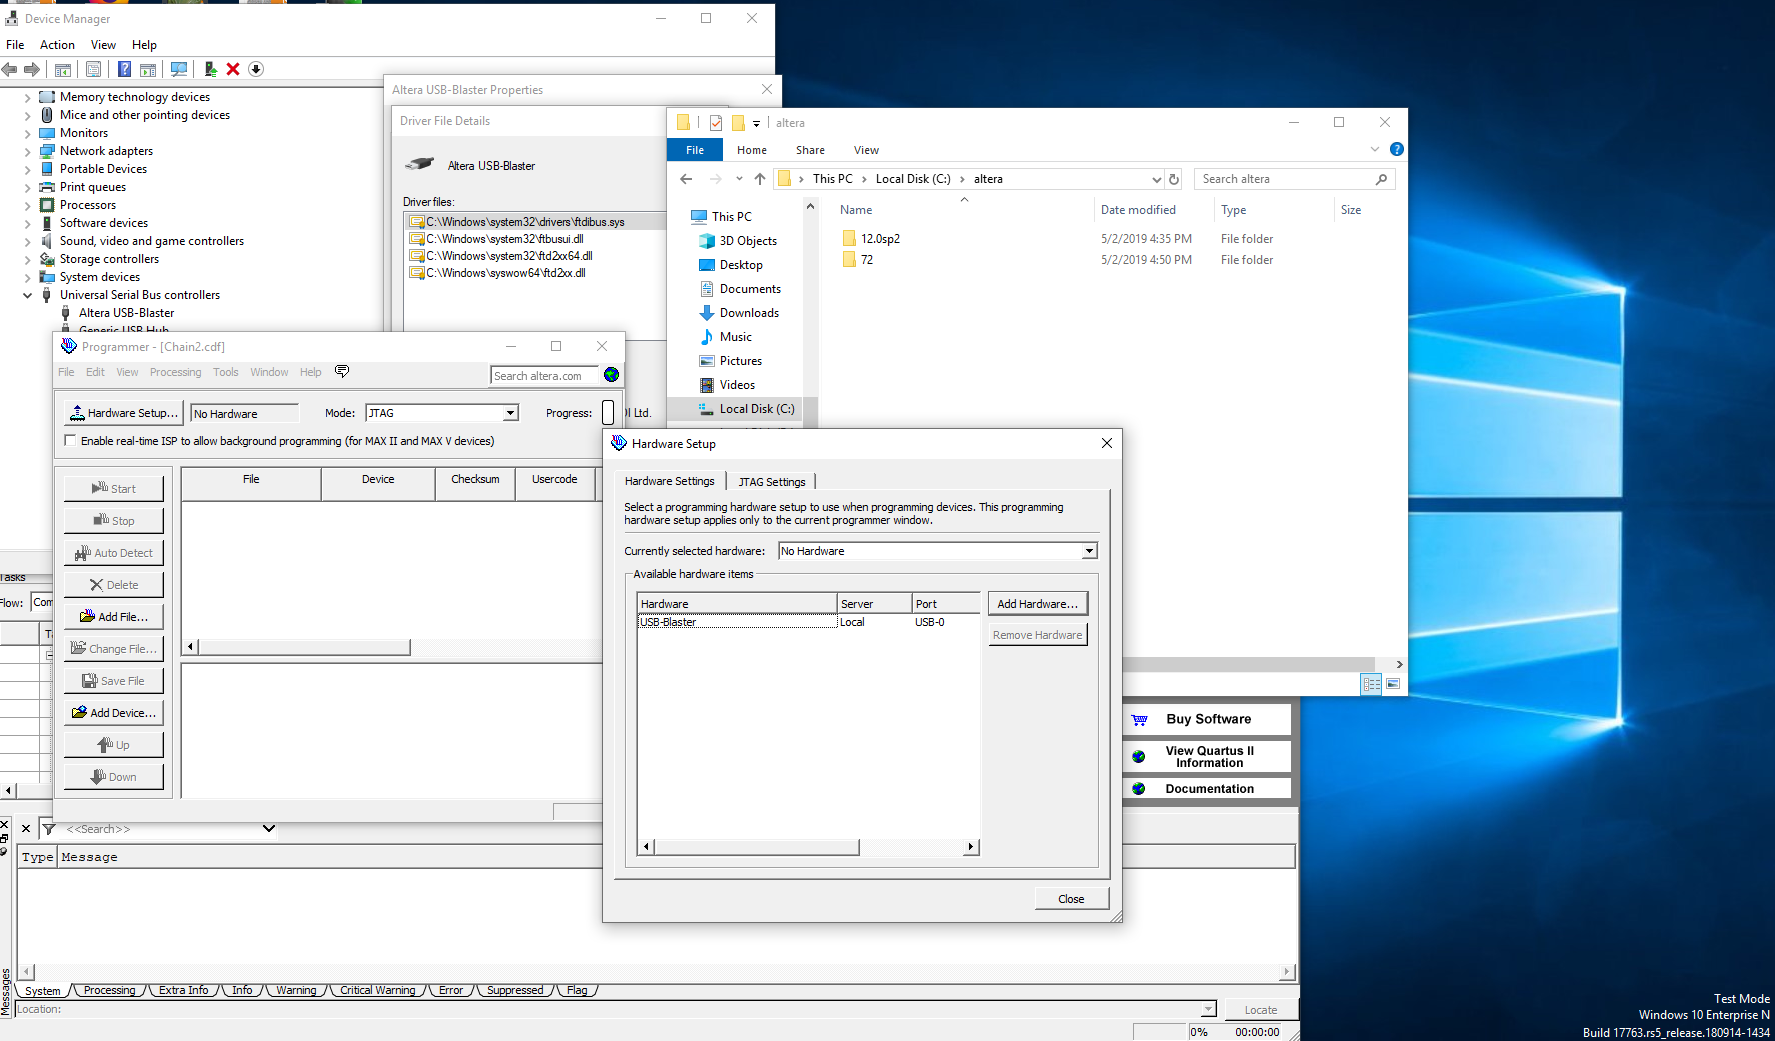Viewport: 1775px width, 1041px height.
Task: Click the Up button in Programmer
Action: (113, 745)
